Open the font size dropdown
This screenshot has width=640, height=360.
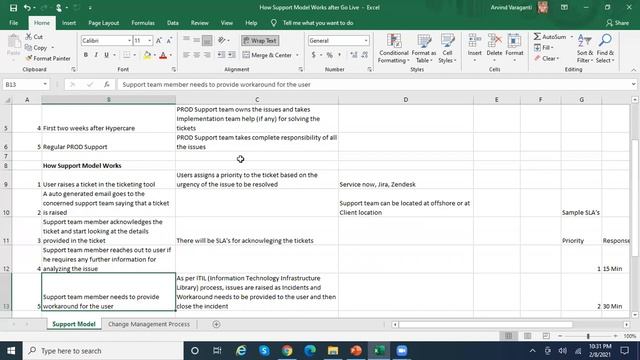pos(150,40)
